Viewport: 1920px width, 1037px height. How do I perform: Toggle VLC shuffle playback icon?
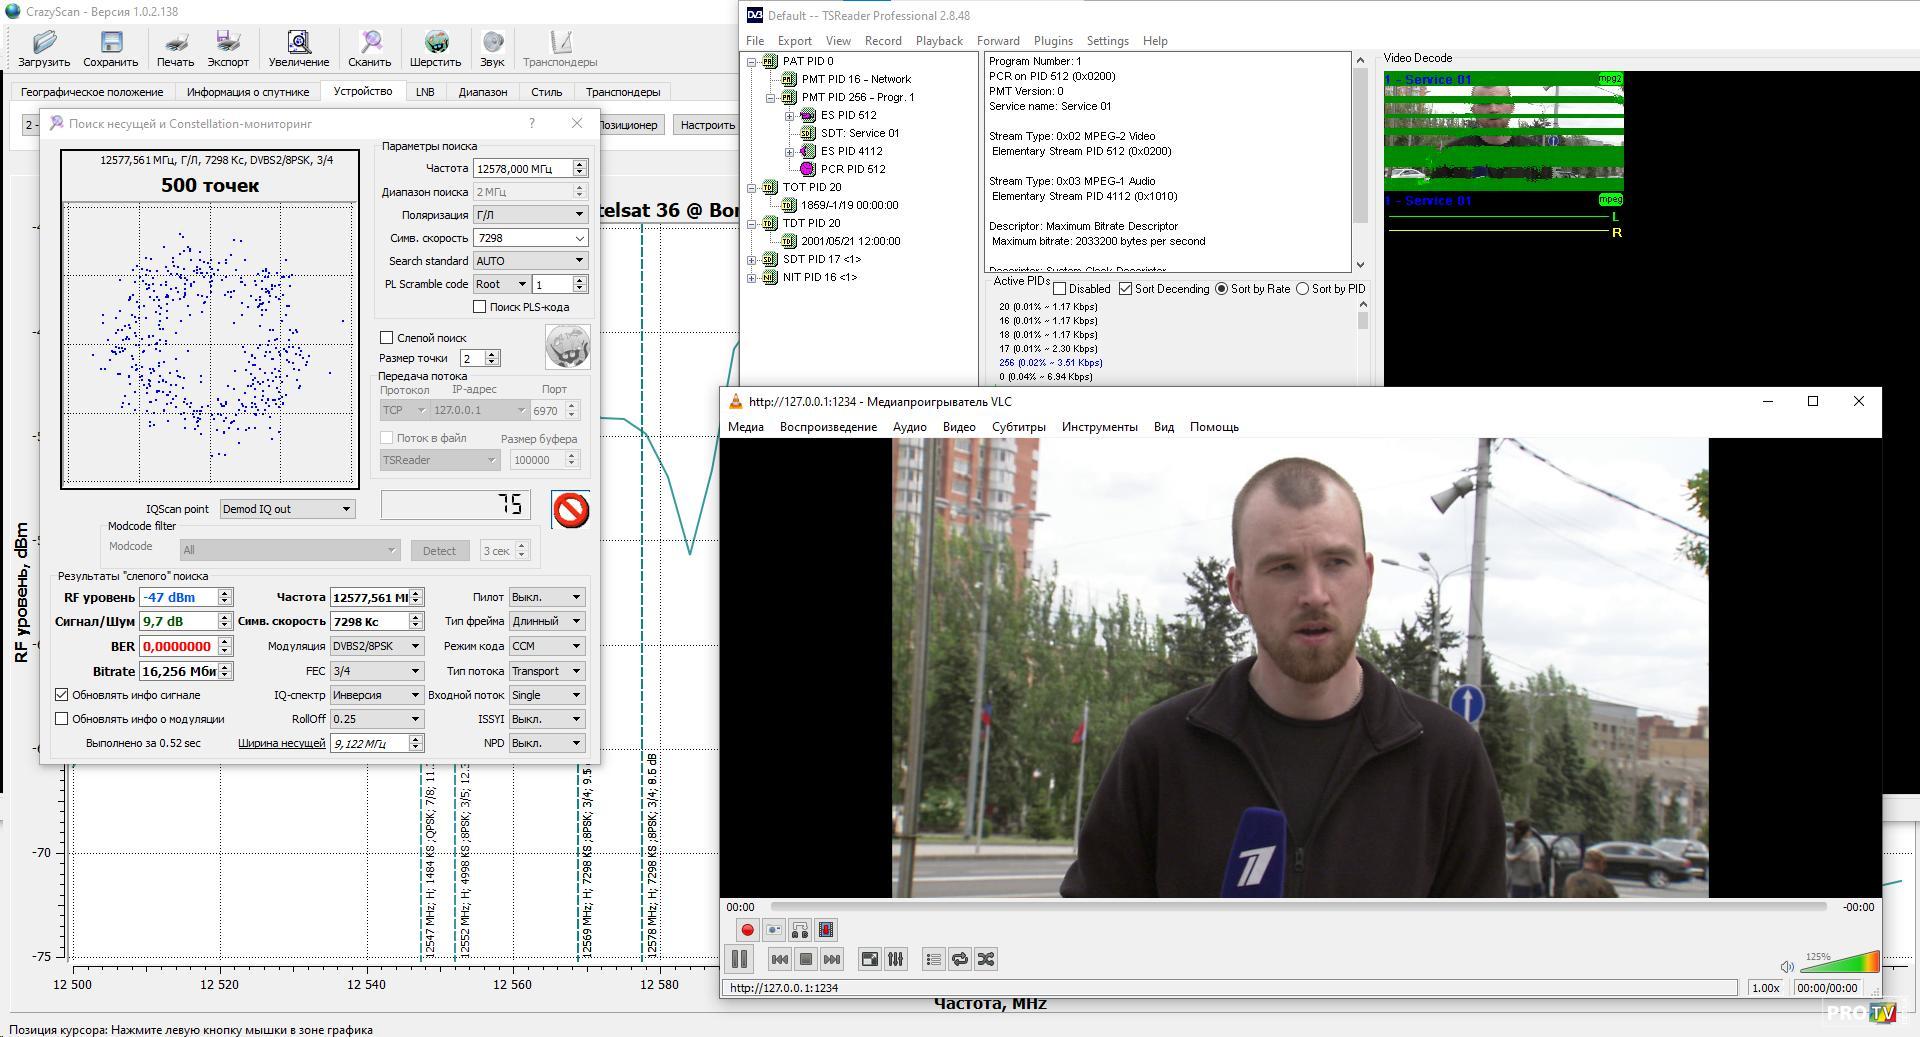point(986,959)
